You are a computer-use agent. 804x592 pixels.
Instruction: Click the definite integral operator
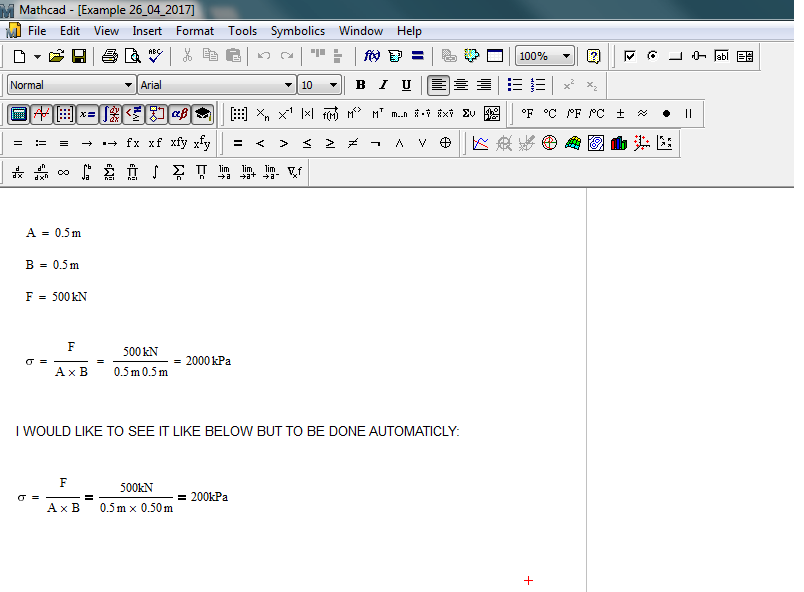tap(87, 172)
